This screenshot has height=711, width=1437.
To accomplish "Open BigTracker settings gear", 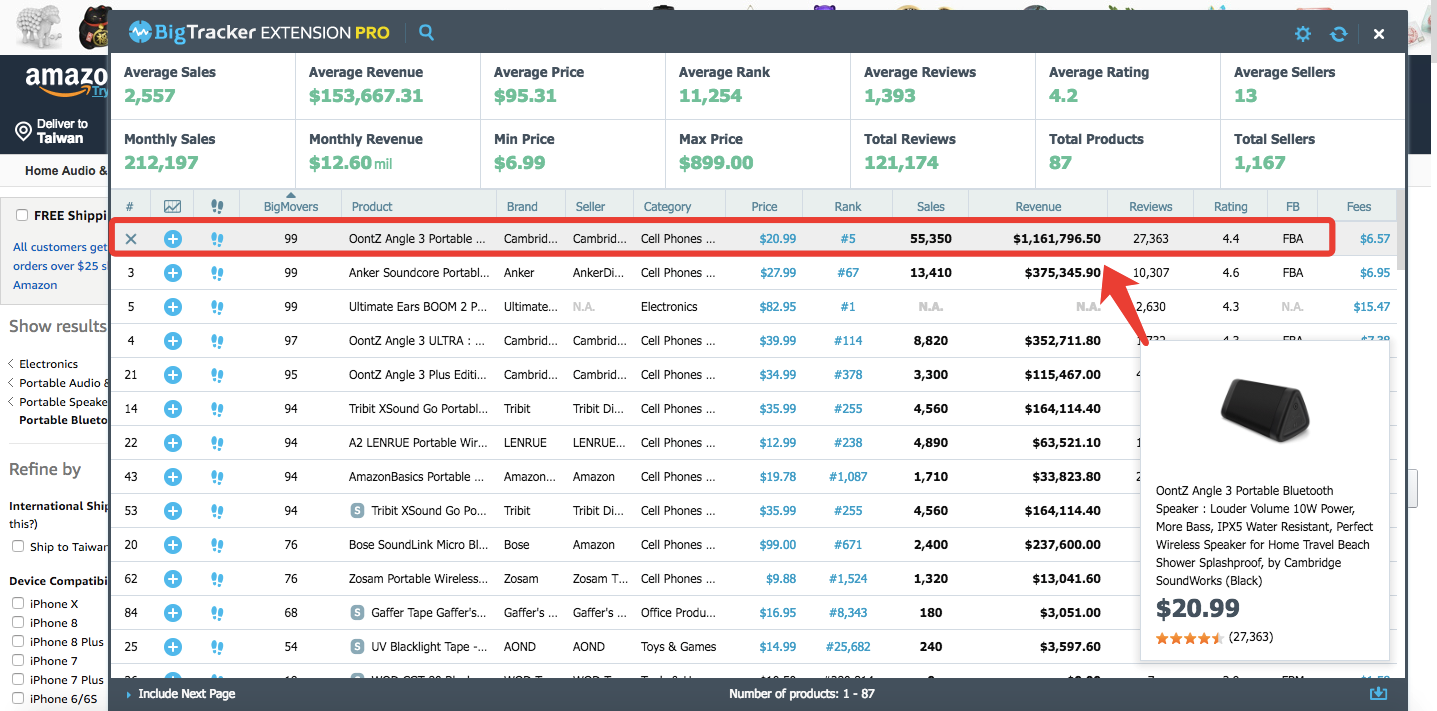I will [x=1302, y=34].
